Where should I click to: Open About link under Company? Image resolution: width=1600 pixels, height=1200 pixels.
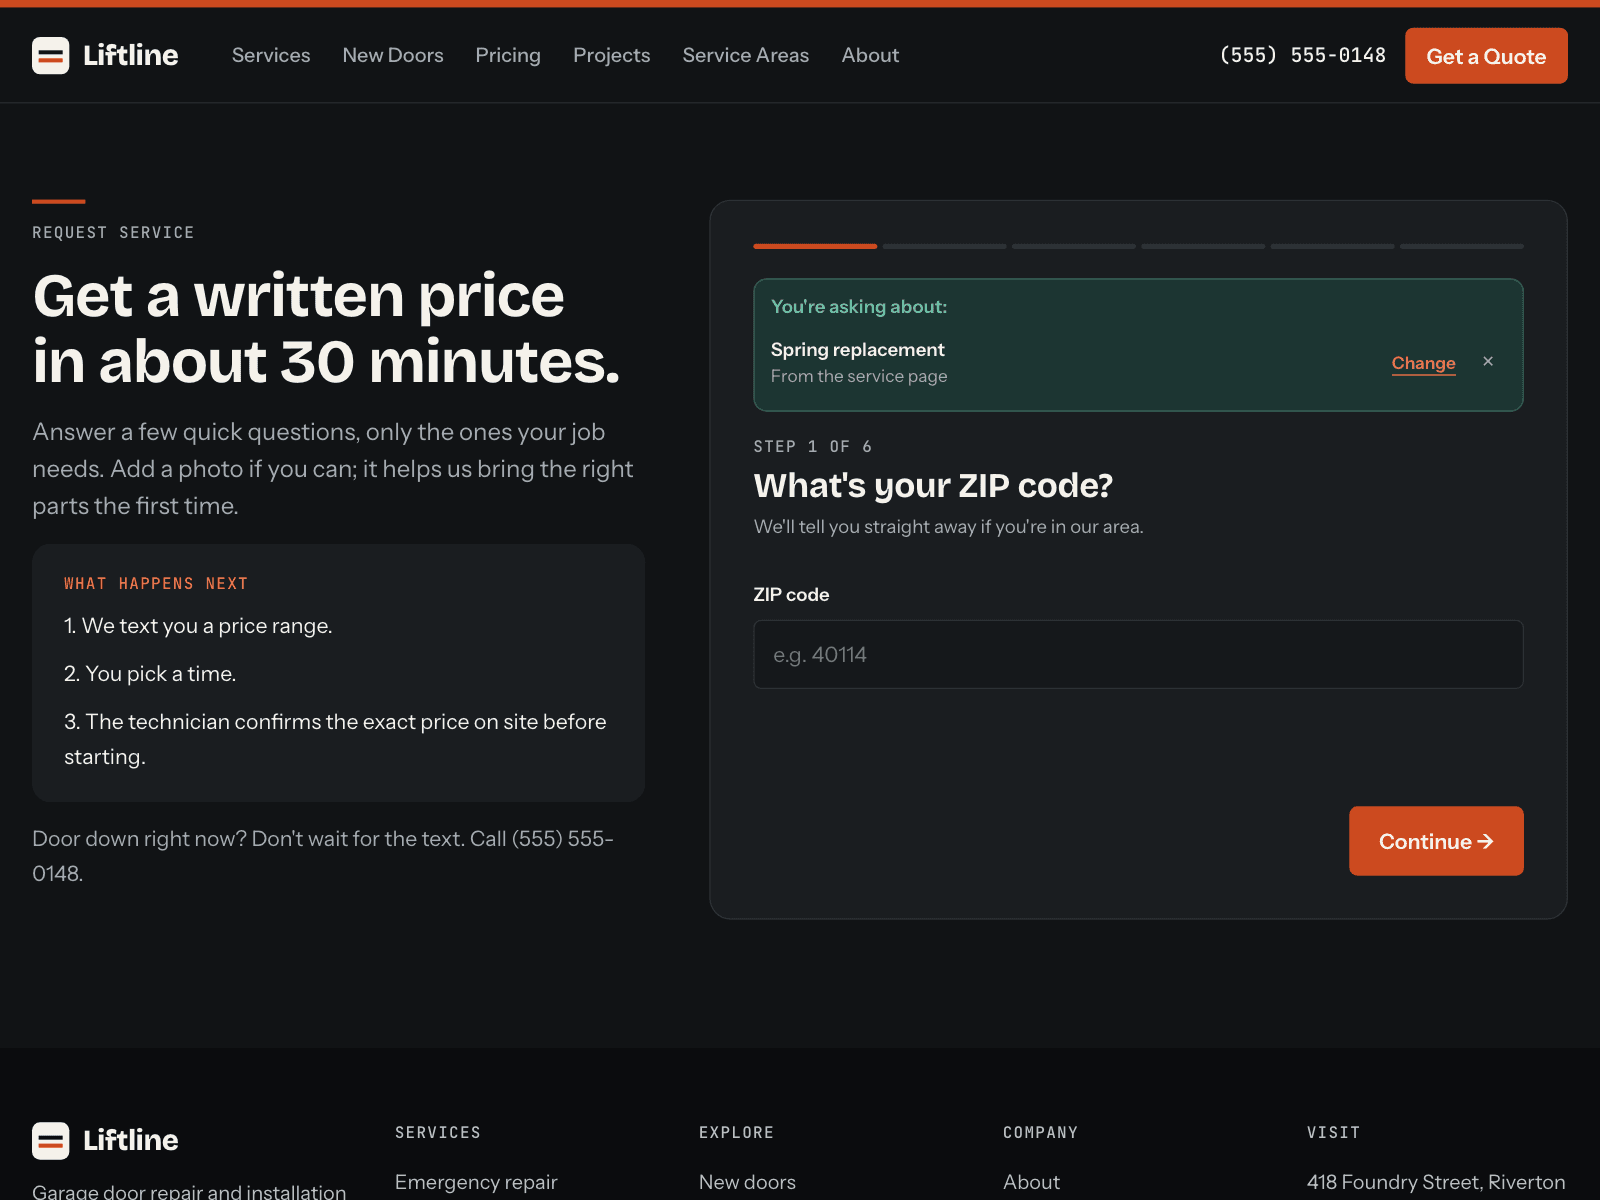pyautogui.click(x=1031, y=1182)
